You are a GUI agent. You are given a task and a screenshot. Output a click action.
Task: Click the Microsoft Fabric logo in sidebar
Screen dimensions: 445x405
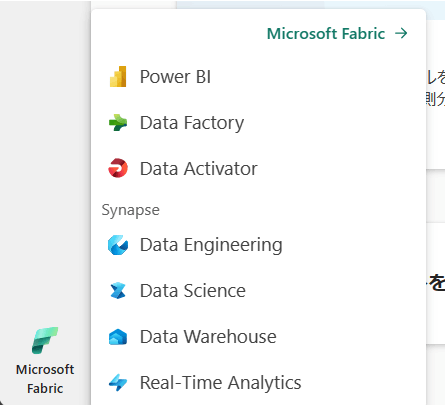[45, 340]
